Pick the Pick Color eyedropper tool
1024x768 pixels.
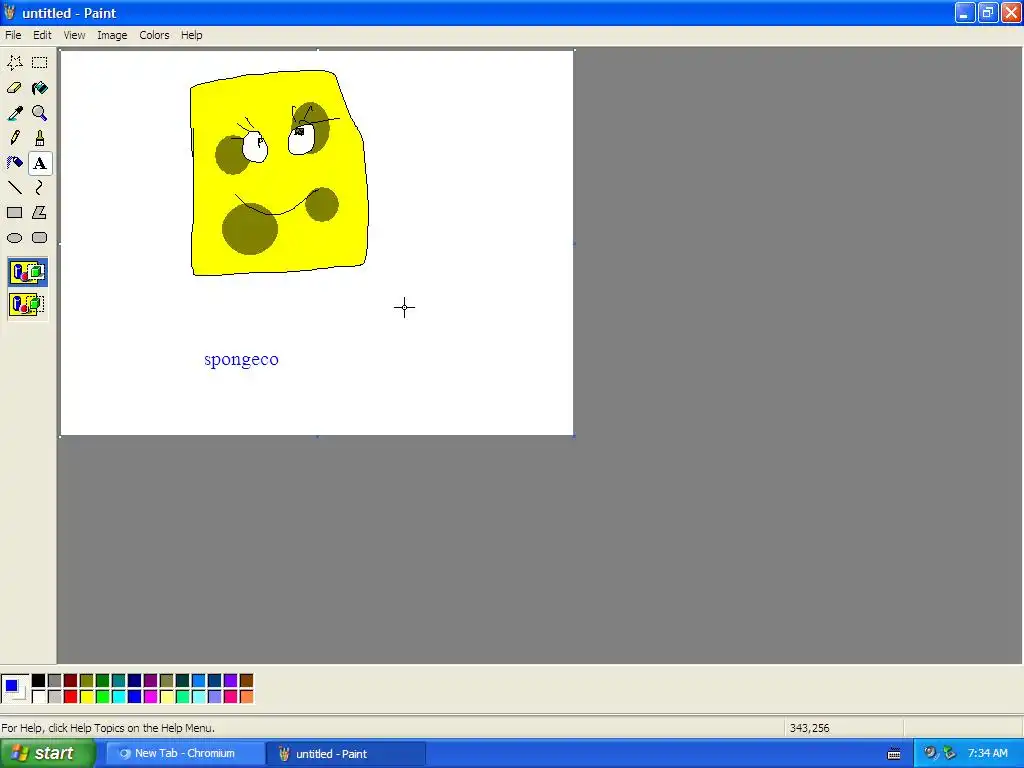point(14,113)
